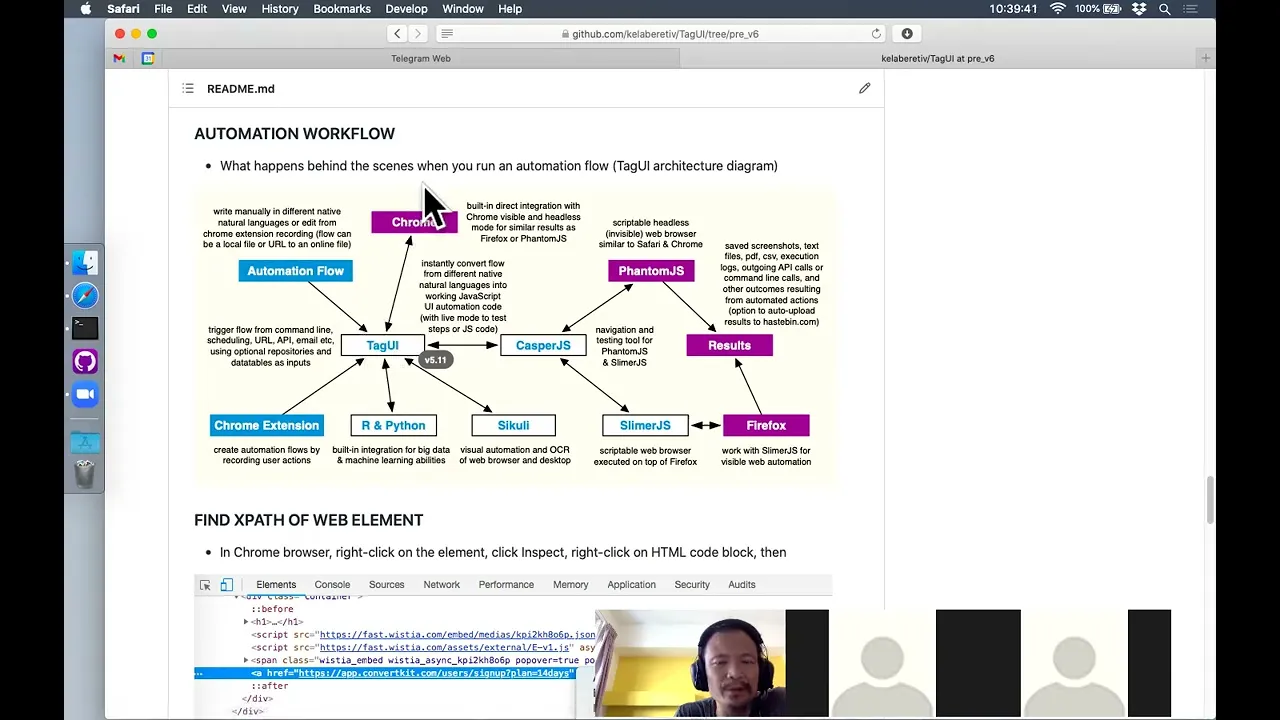This screenshot has width=1280, height=720.
Task: Expand the h1 element node
Action: [x=246, y=622]
